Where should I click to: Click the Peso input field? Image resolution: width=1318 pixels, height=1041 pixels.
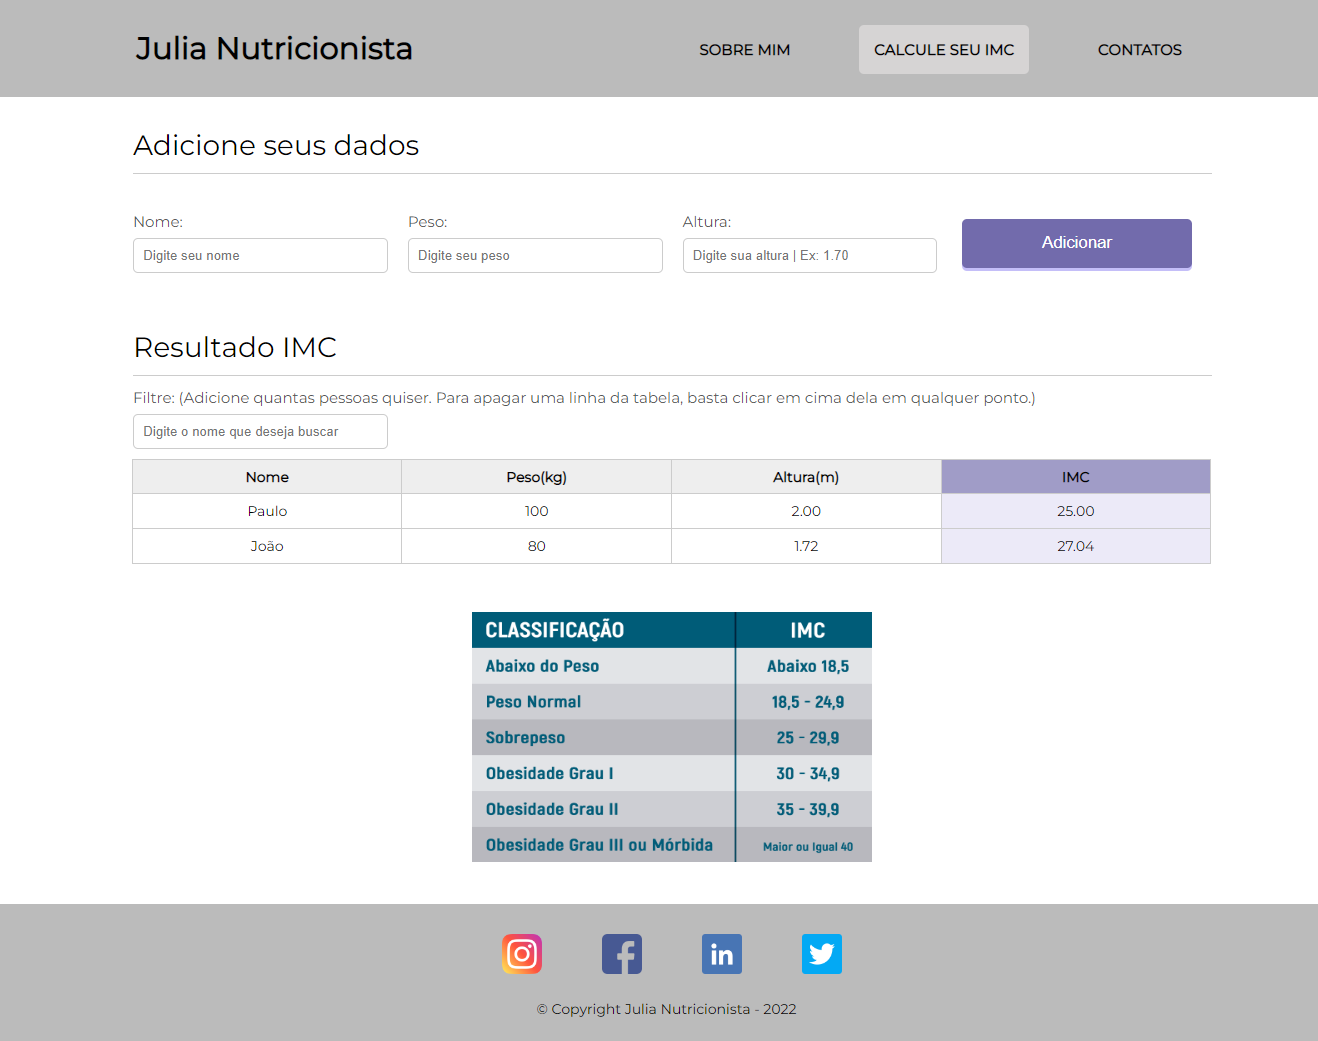pyautogui.click(x=534, y=255)
